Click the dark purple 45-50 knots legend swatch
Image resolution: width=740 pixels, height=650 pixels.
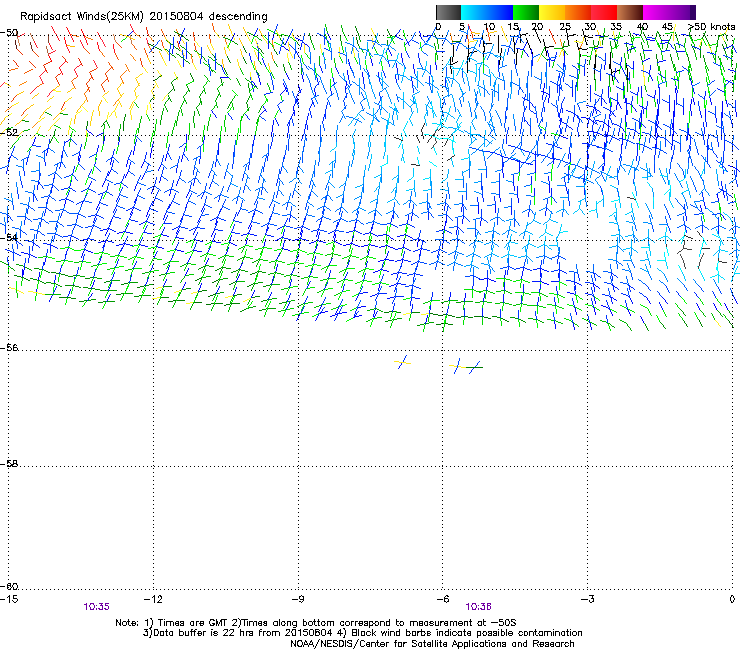click(682, 12)
